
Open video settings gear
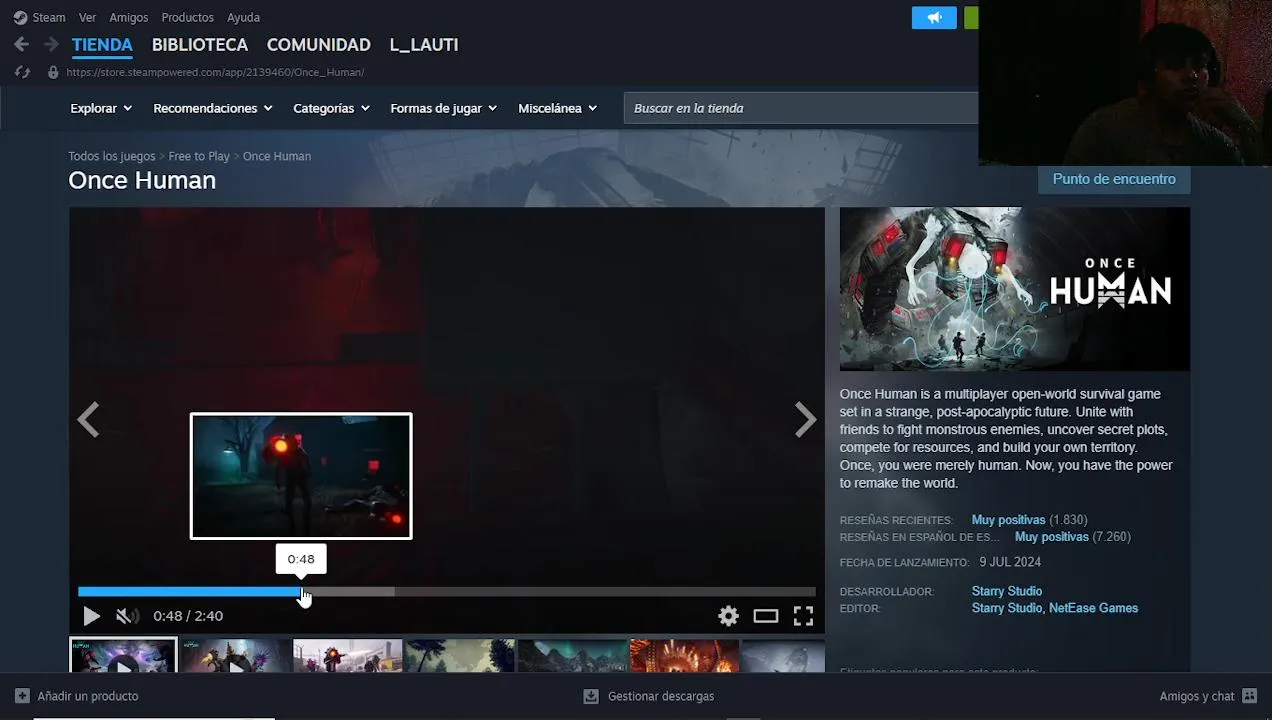pos(728,616)
